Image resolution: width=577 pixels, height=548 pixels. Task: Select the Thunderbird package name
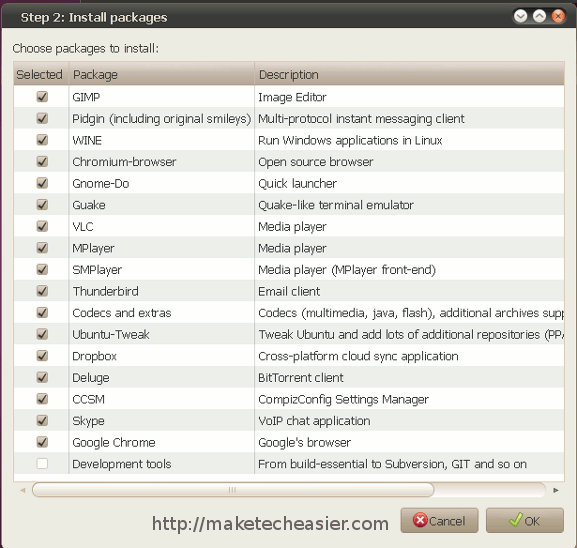106,291
